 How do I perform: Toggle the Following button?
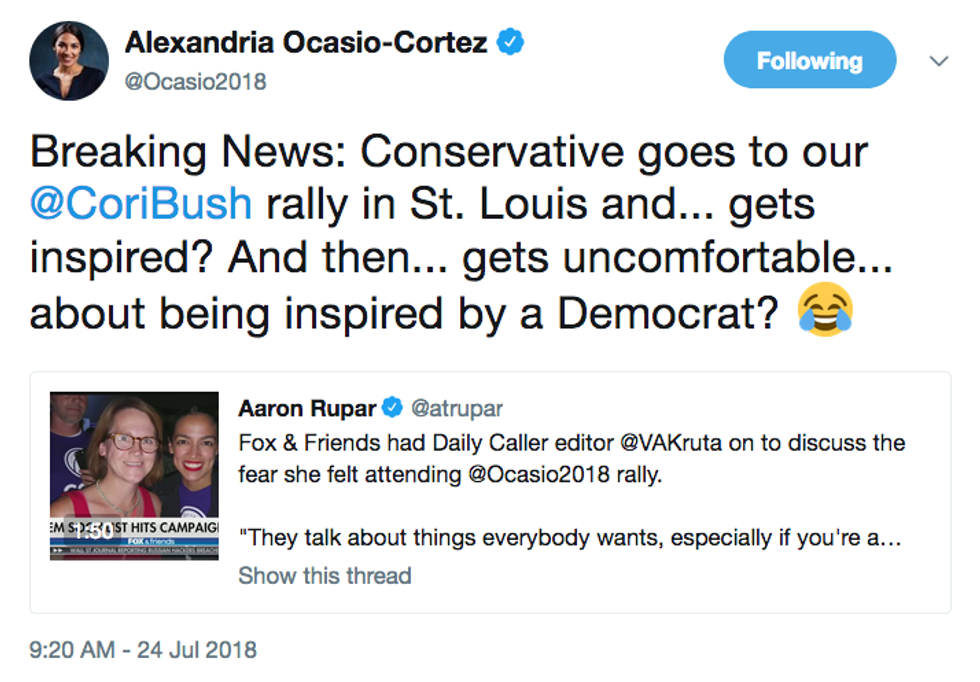[809, 61]
